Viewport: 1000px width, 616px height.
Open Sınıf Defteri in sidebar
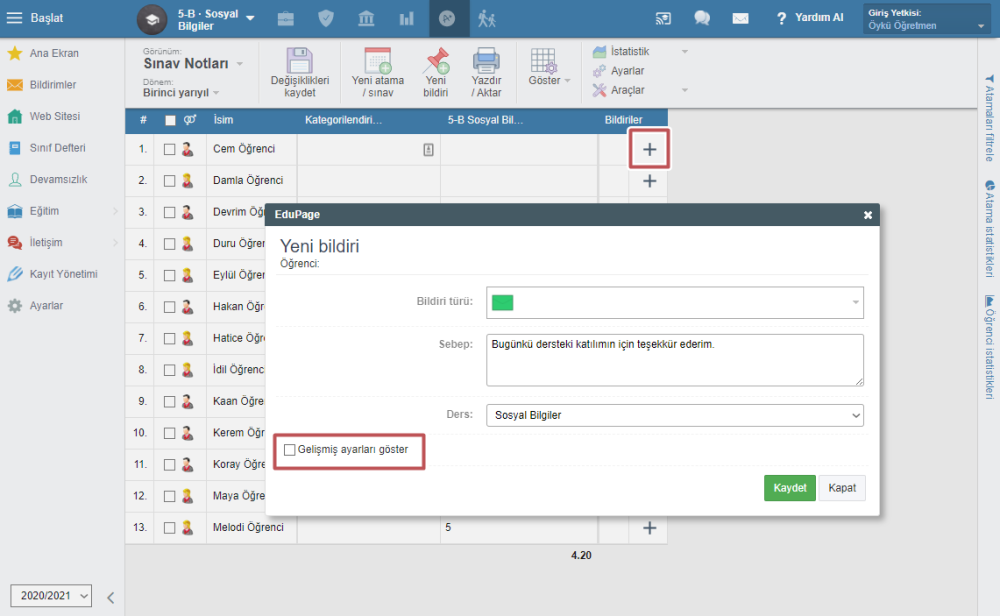(x=57, y=148)
